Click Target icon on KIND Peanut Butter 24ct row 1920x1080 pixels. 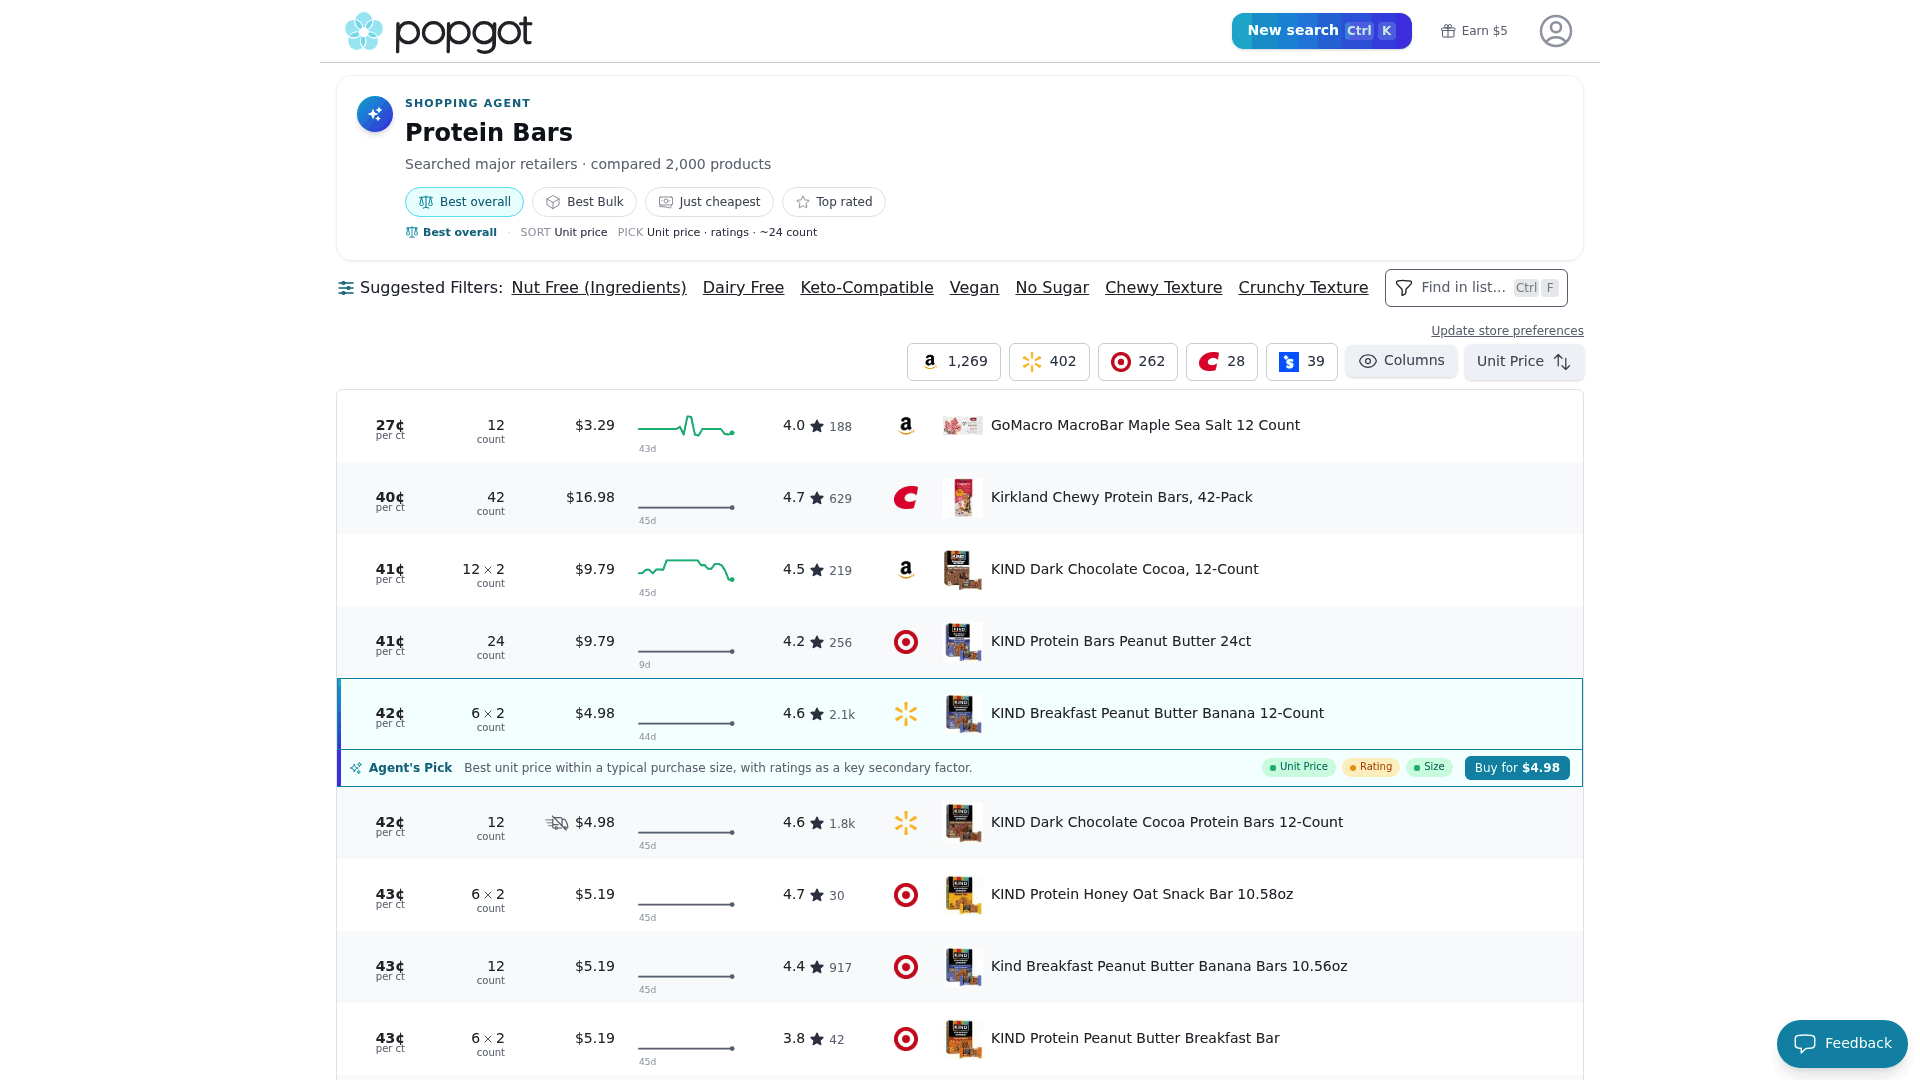coord(906,642)
